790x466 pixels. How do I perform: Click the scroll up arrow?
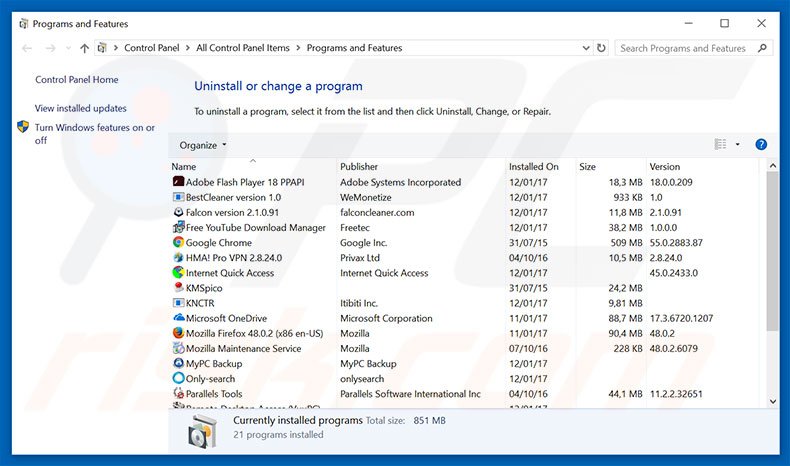[773, 165]
